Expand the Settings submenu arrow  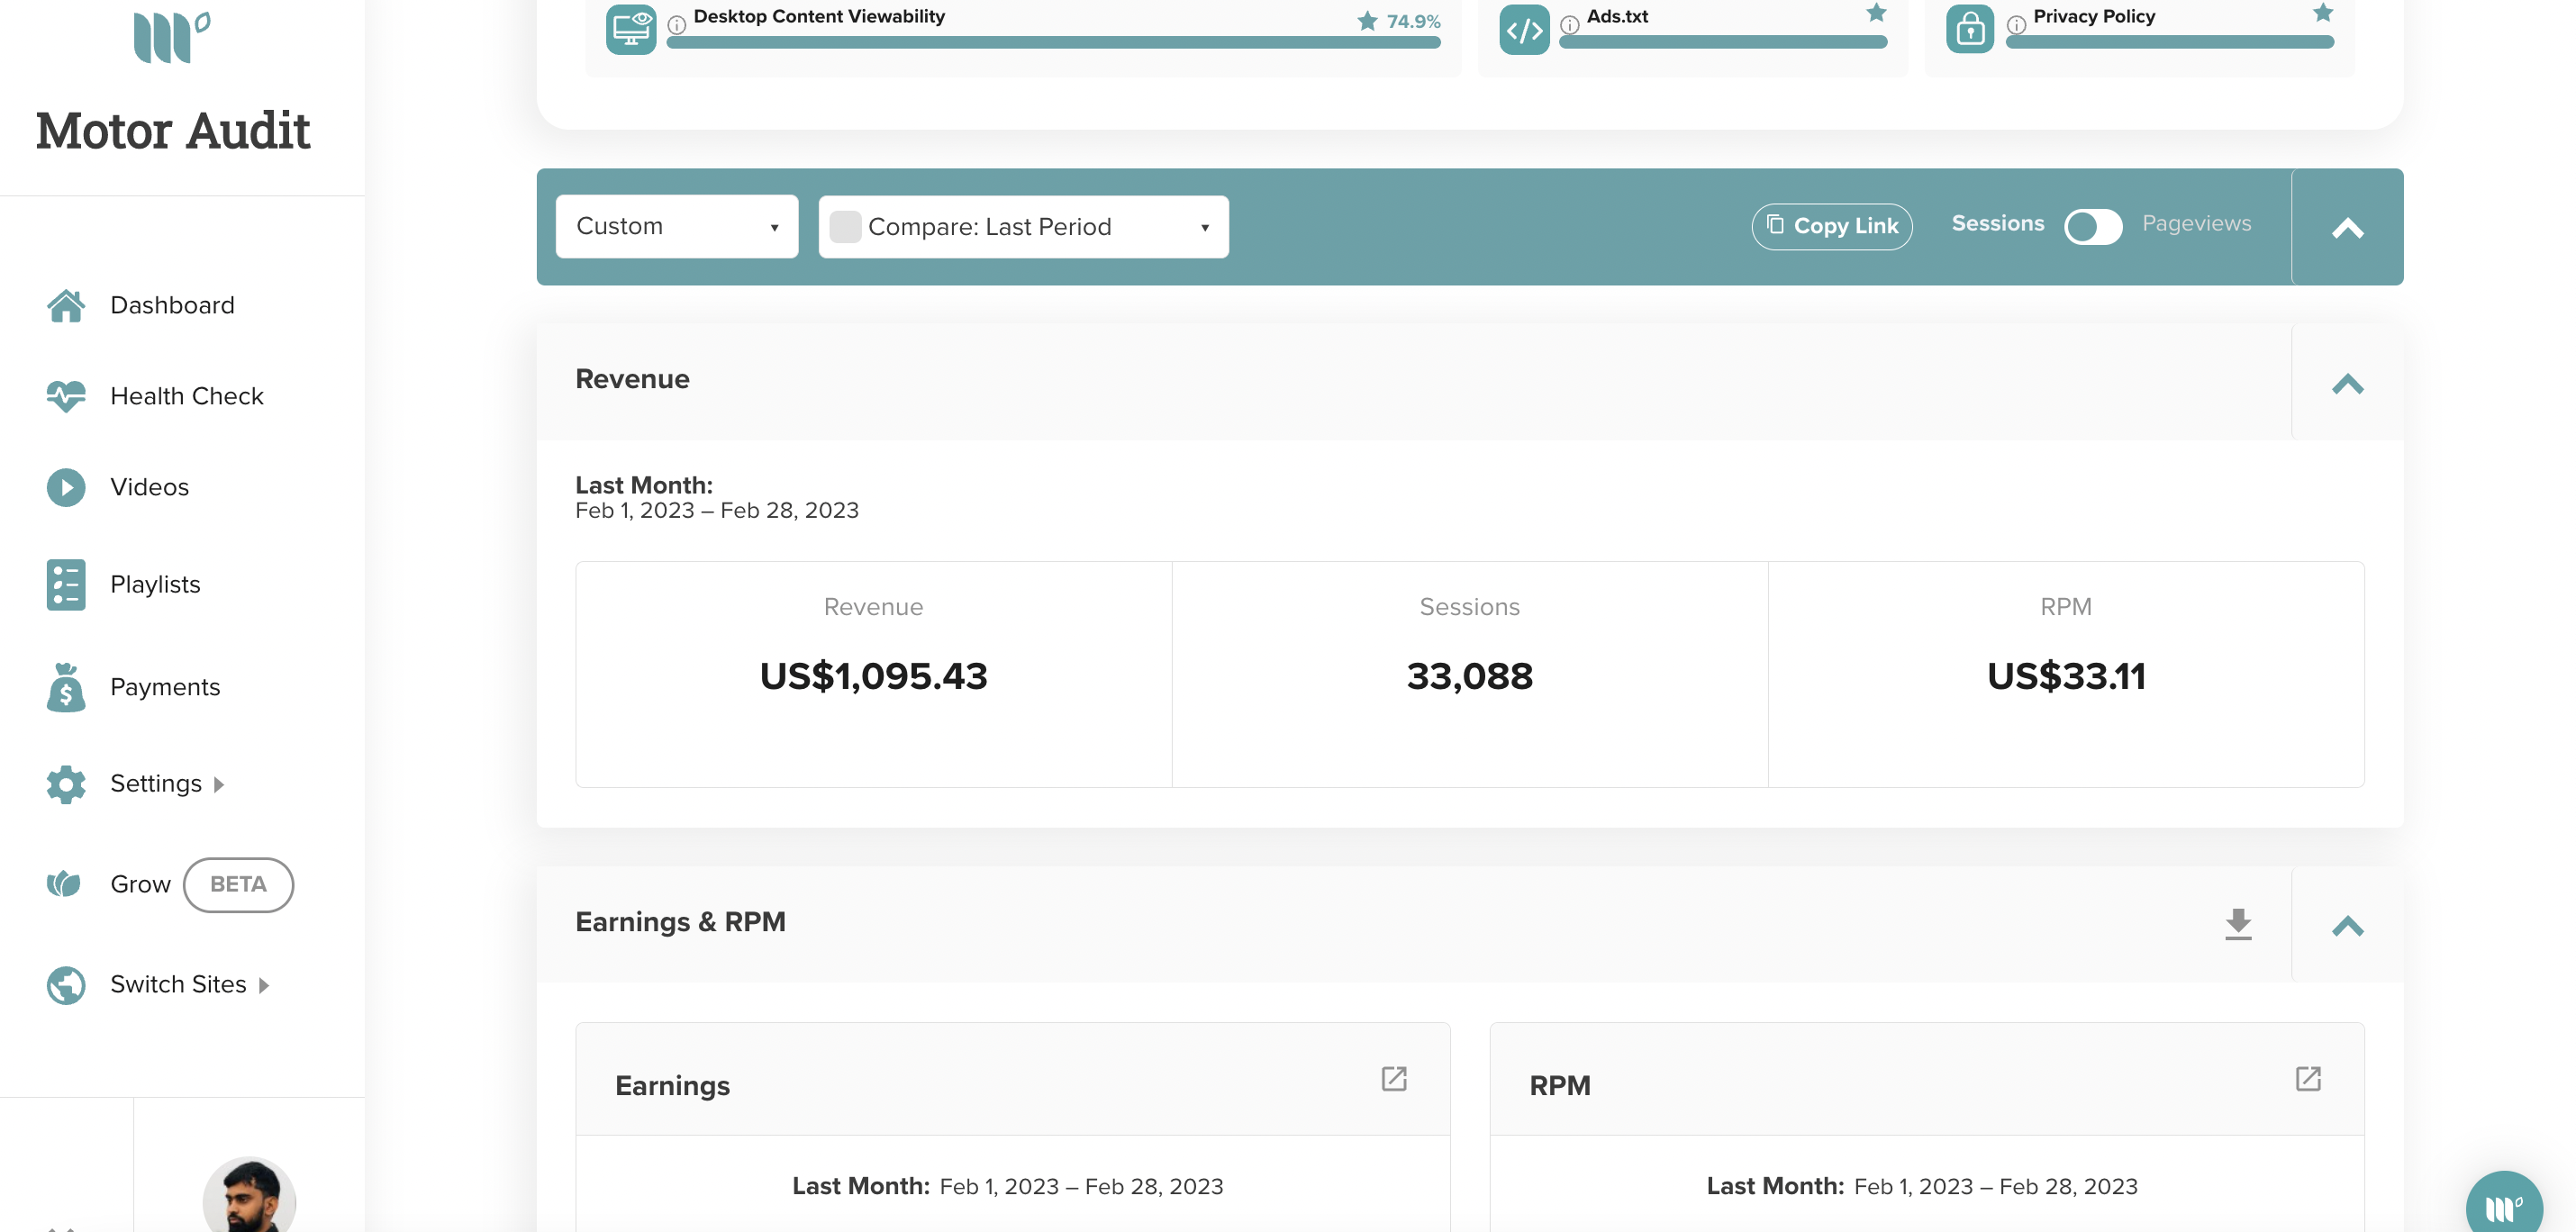[x=219, y=785]
